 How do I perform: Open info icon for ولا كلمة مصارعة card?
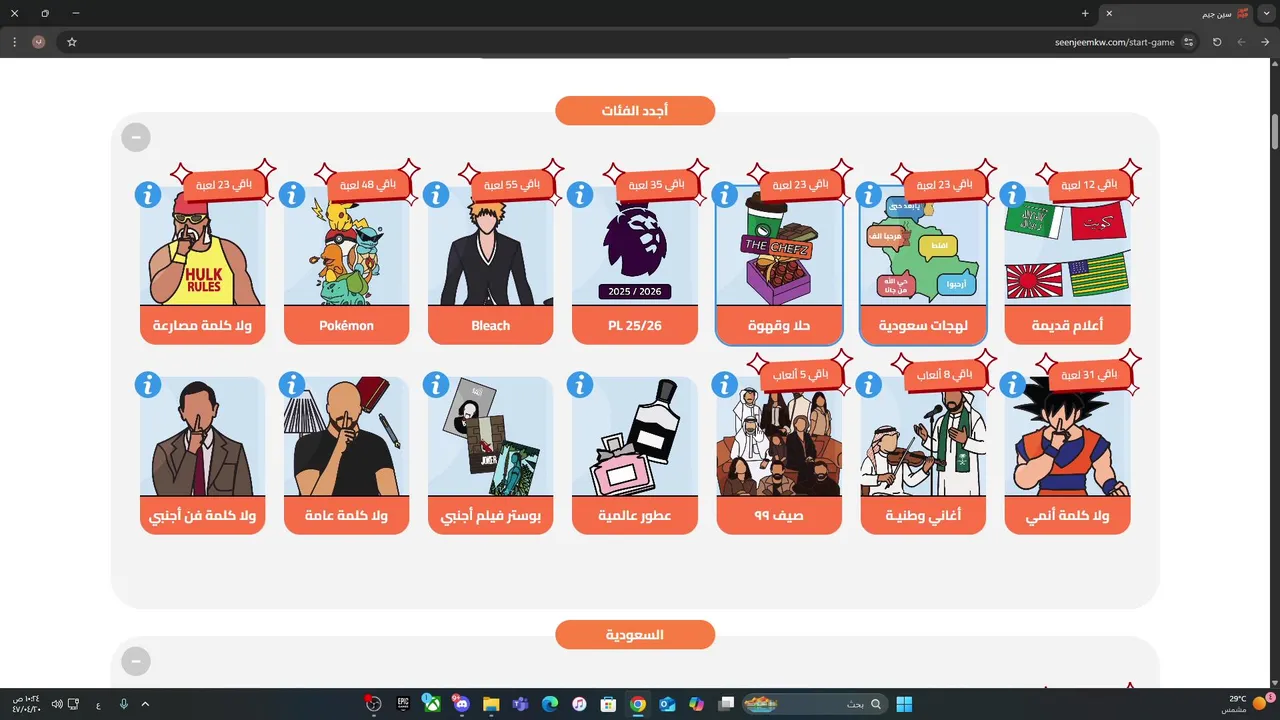(x=148, y=195)
